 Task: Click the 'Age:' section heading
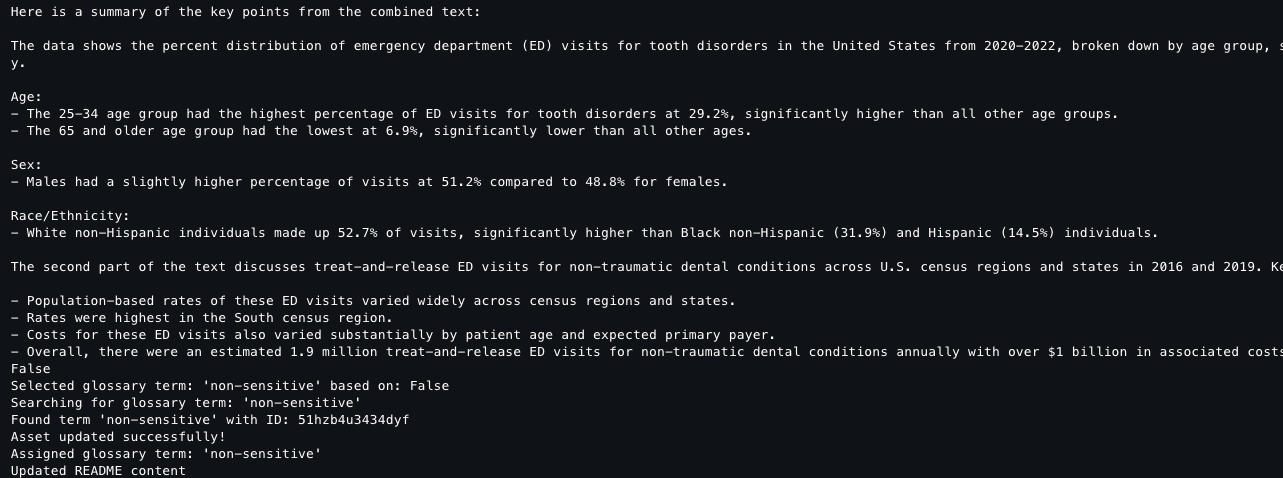(26, 97)
